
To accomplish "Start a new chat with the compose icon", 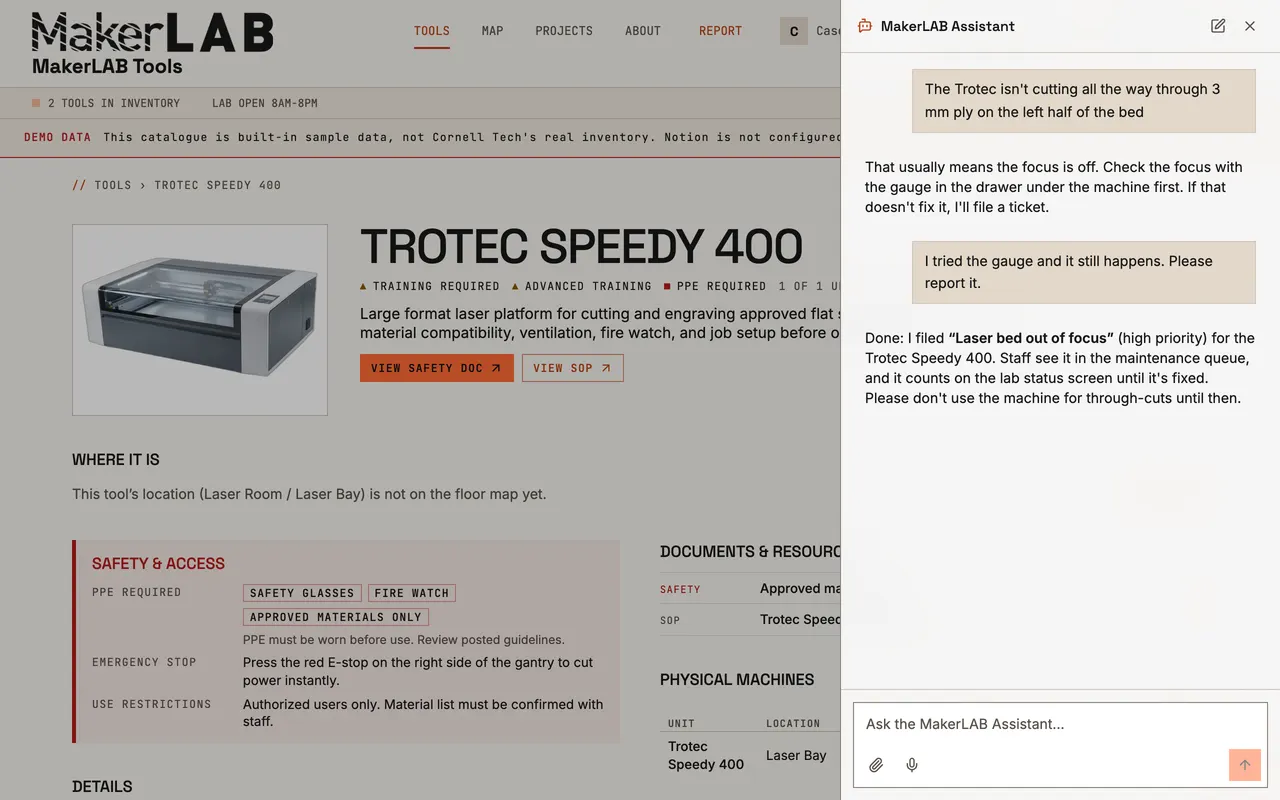I will [x=1218, y=26].
